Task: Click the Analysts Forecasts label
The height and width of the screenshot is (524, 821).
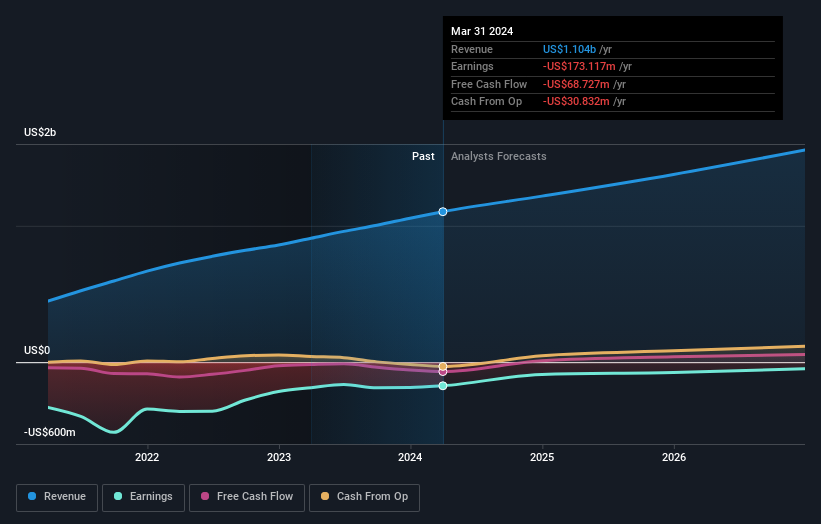Action: [498, 156]
